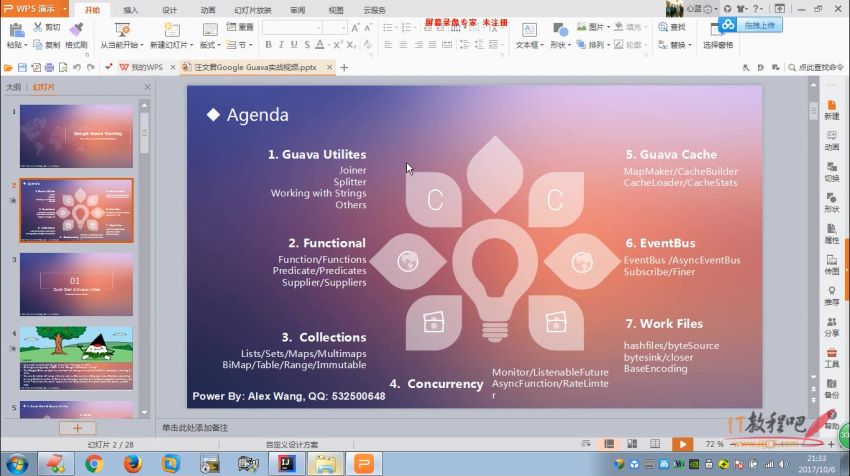This screenshot has height=476, width=850.
Task: Click the notes field 单击此处添加备注
Action: coord(195,428)
